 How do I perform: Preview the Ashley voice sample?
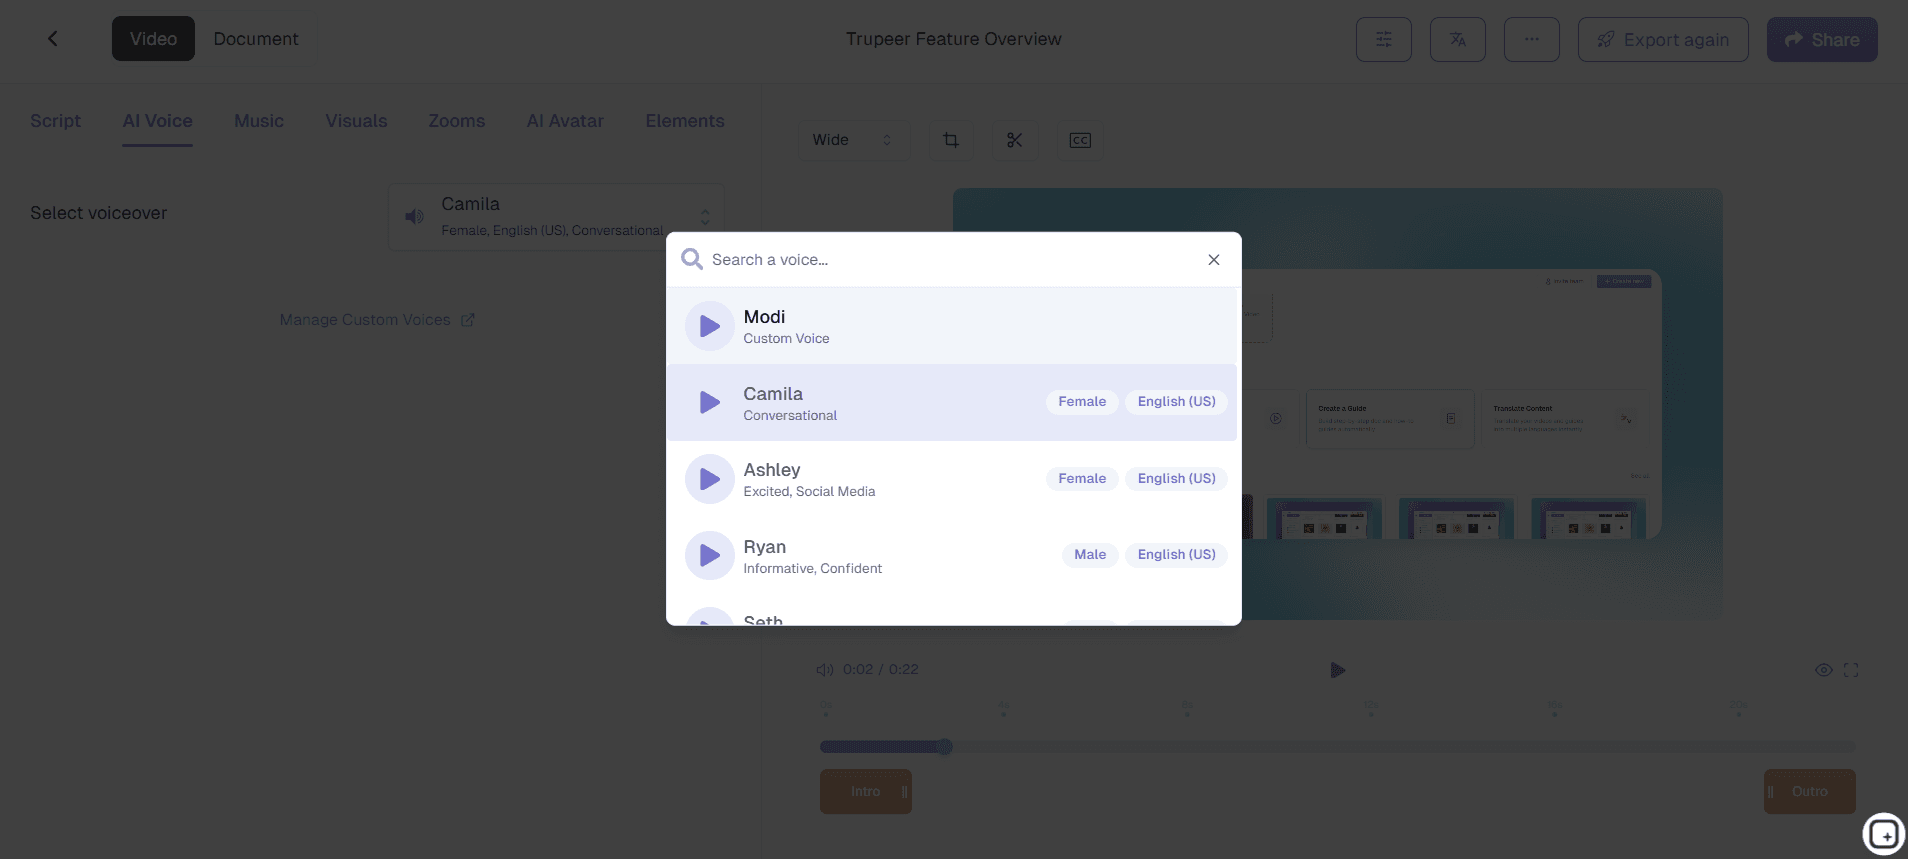[710, 479]
